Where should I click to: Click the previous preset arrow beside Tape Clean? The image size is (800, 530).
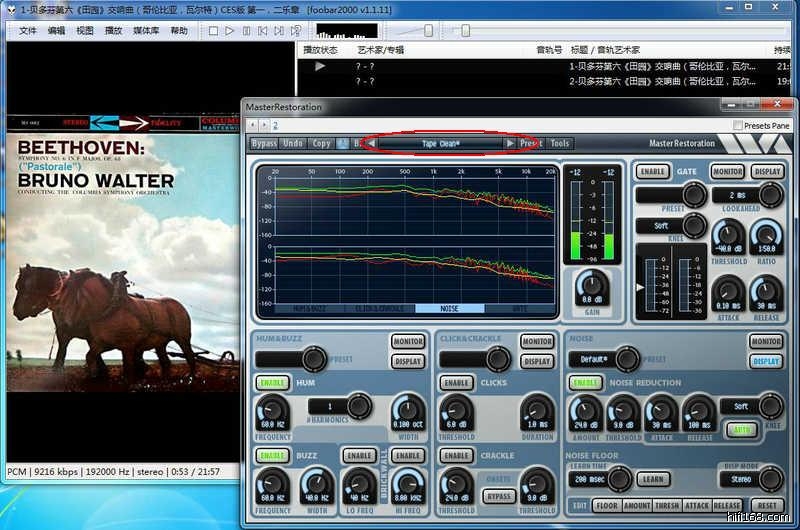[372, 144]
